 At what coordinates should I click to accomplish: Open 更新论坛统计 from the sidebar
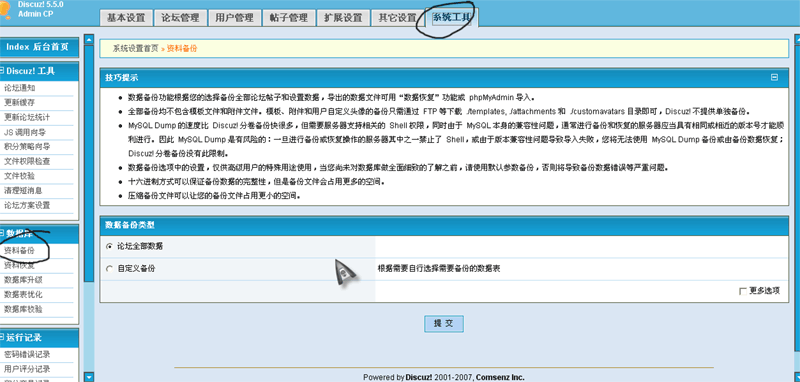[x=27, y=117]
